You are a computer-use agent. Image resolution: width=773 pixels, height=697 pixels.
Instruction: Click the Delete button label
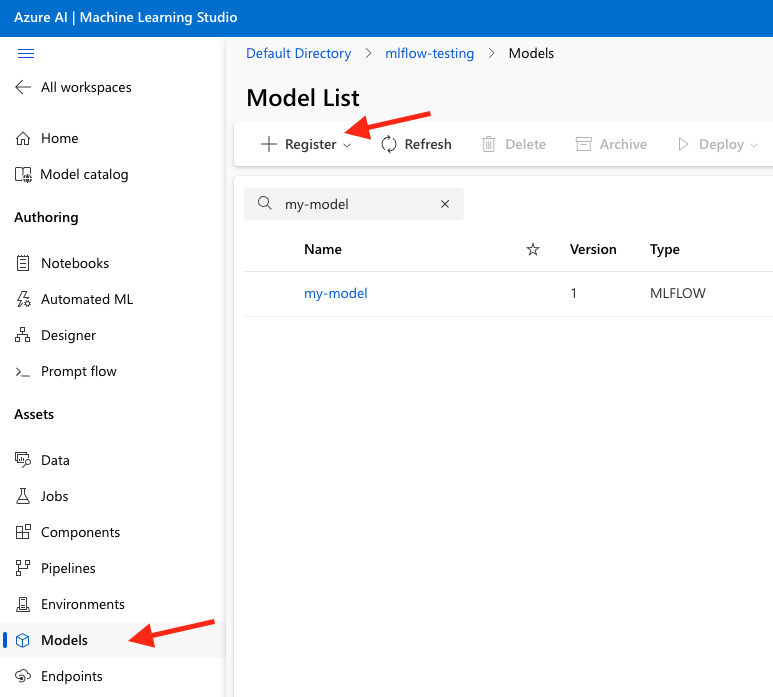[526, 144]
